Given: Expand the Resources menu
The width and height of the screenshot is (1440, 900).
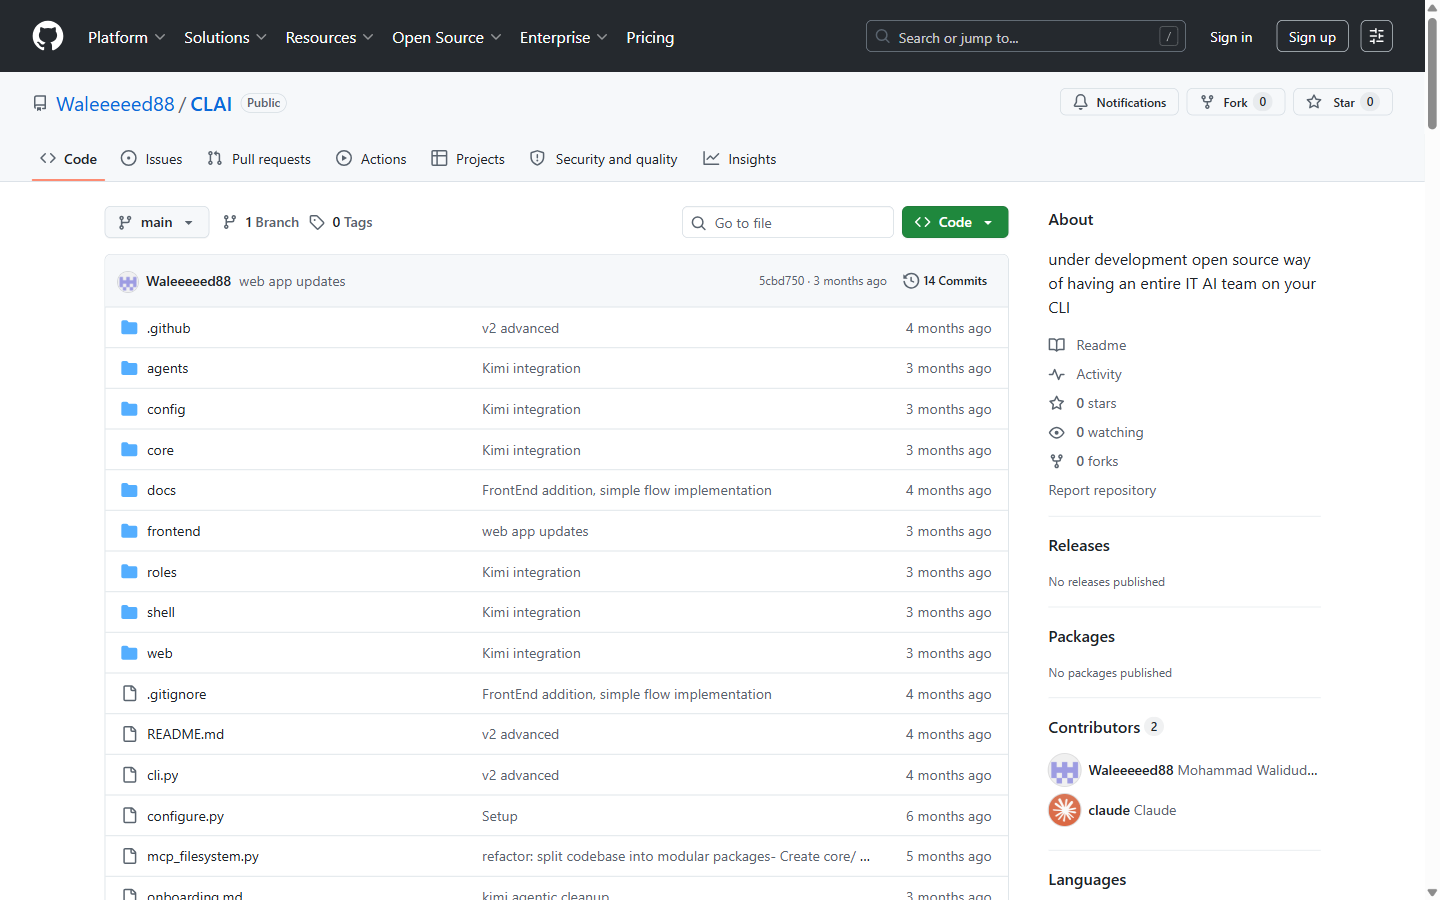Looking at the screenshot, I should click(x=329, y=37).
